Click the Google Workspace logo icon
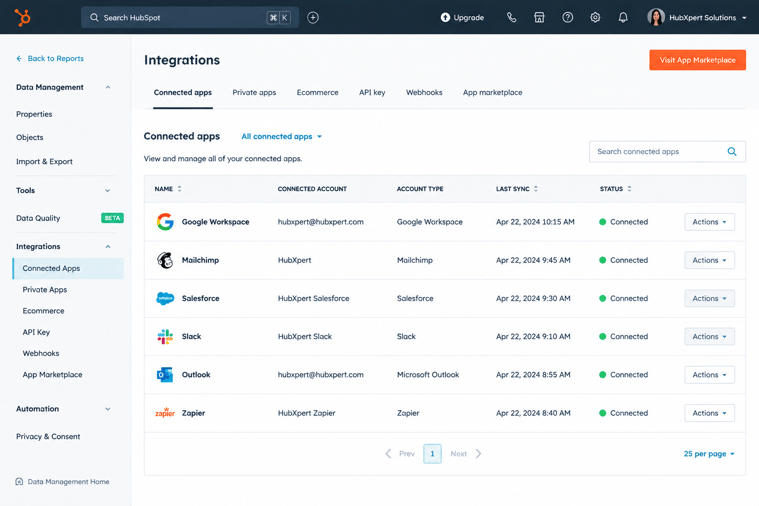Viewport: 759px width, 506px height. tap(165, 222)
